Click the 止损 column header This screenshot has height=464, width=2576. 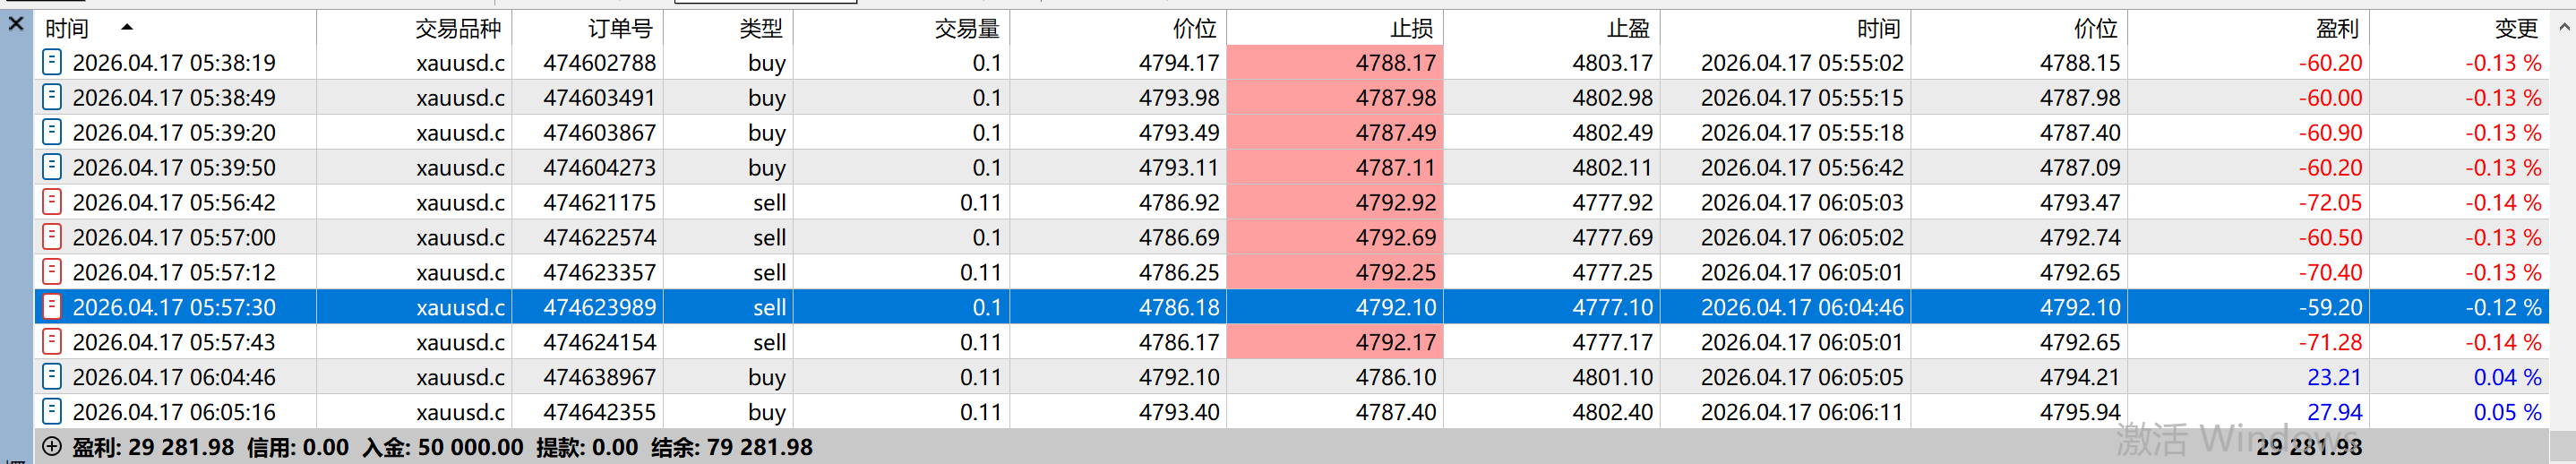tap(1410, 28)
